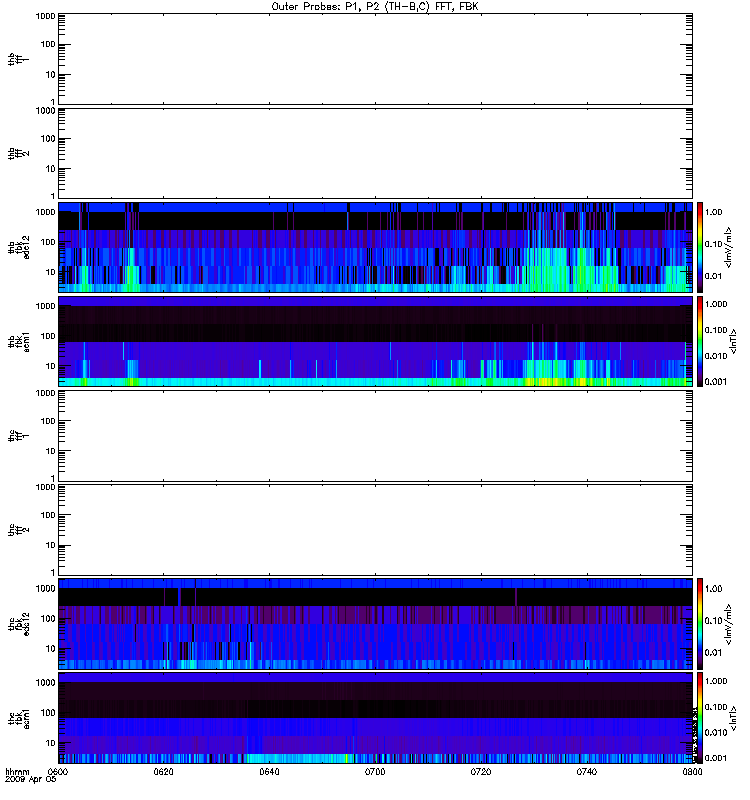Click the '0800' time axis label

pos(692,772)
